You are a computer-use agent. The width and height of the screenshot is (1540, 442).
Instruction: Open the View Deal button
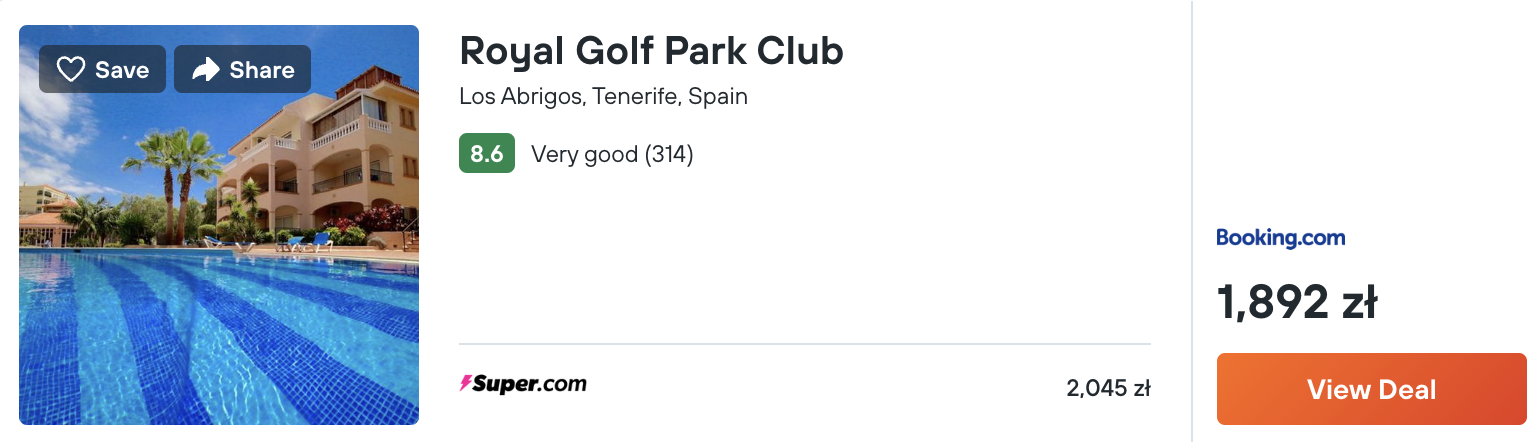pyautogui.click(x=1372, y=389)
